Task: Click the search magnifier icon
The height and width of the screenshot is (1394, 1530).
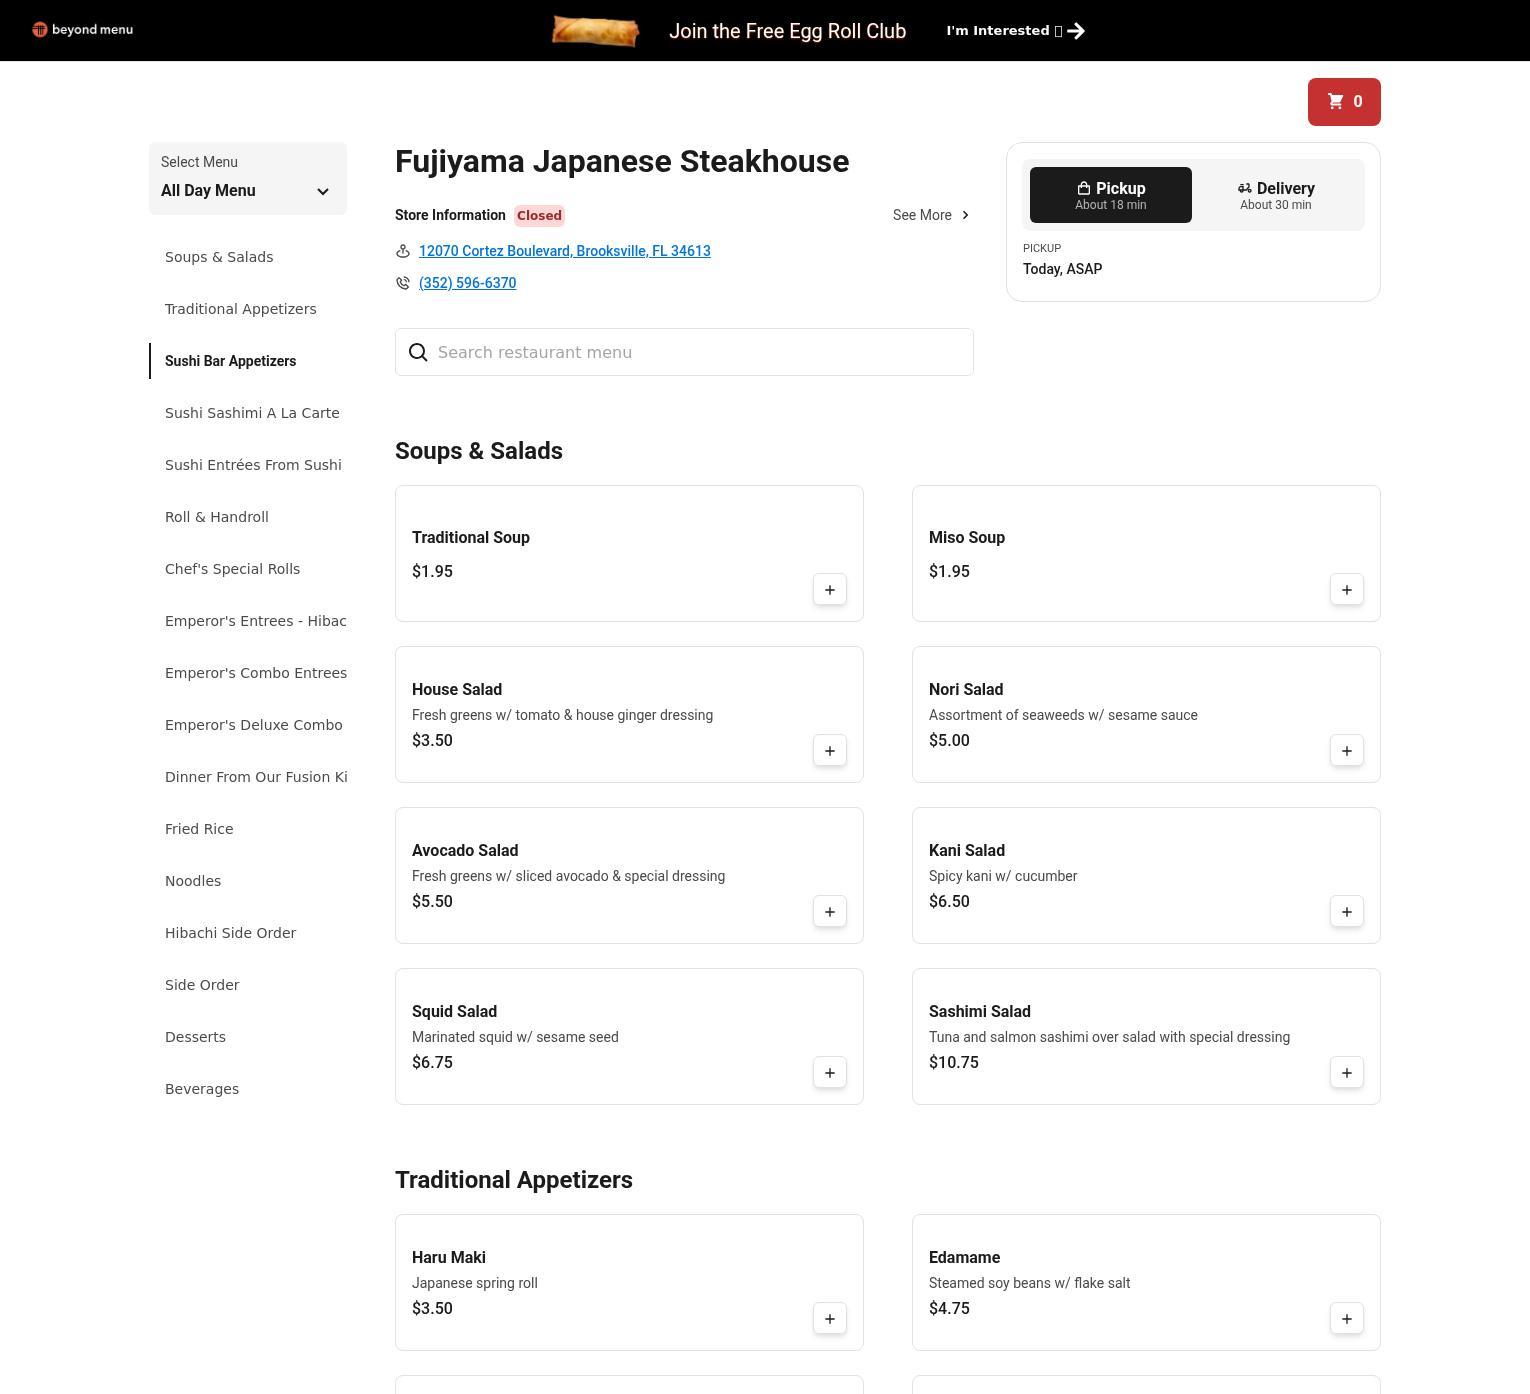Action: tap(418, 352)
